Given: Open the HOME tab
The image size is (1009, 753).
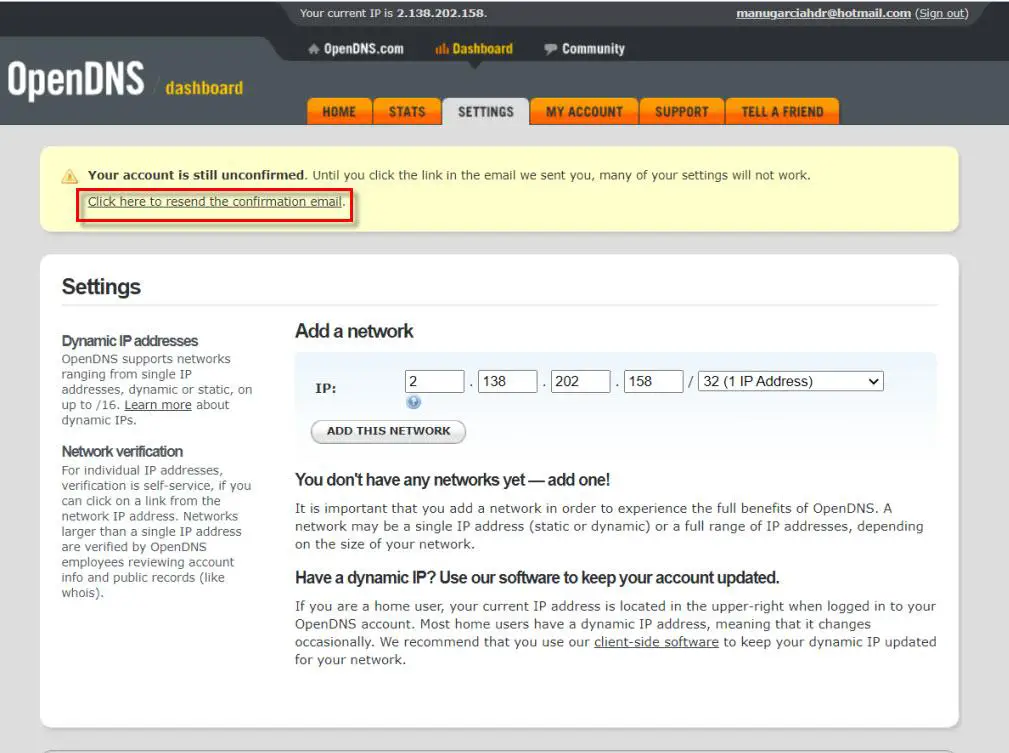Looking at the screenshot, I should (x=339, y=111).
